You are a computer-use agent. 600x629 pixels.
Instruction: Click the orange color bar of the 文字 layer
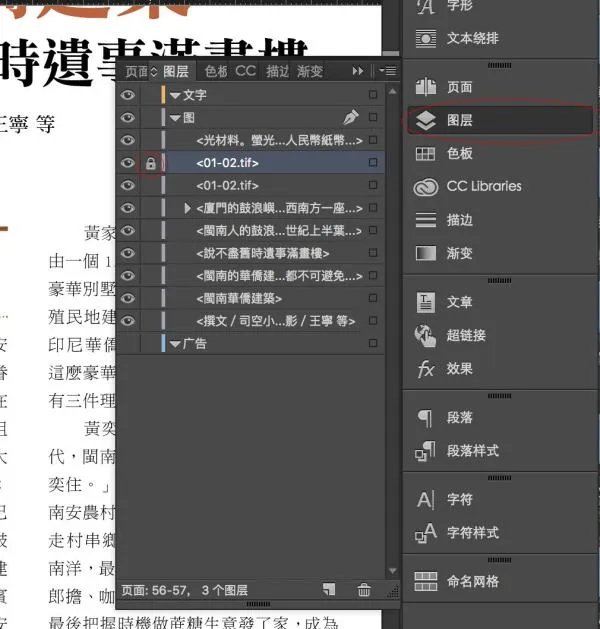point(163,95)
